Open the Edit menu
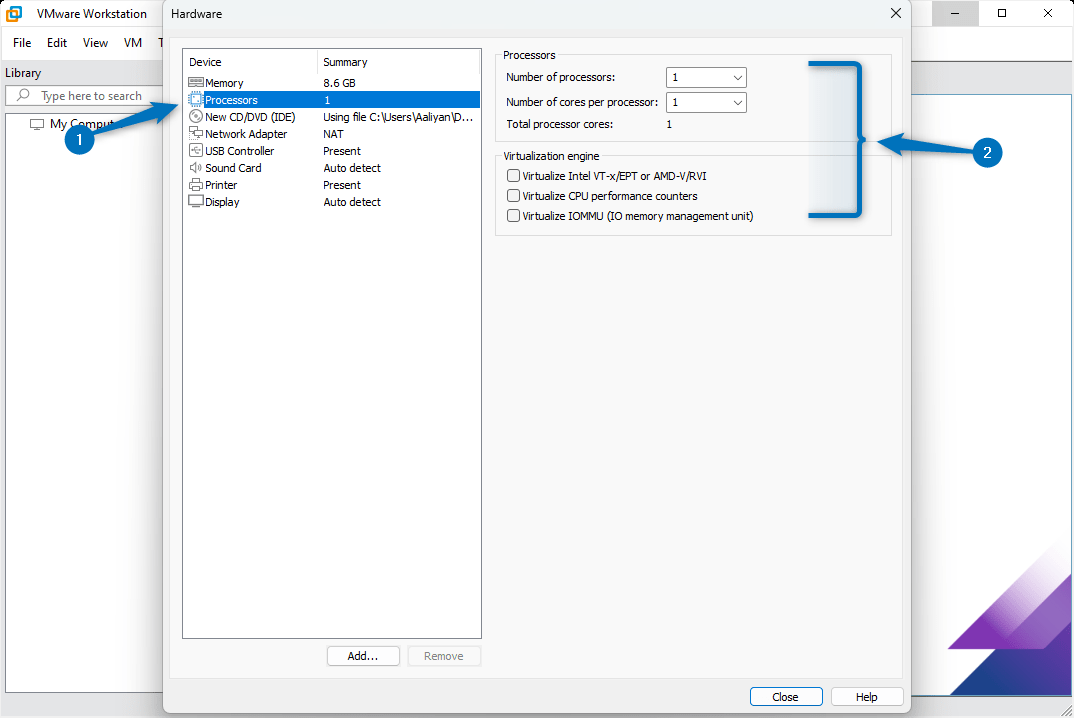This screenshot has height=718, width=1074. pyautogui.click(x=56, y=43)
